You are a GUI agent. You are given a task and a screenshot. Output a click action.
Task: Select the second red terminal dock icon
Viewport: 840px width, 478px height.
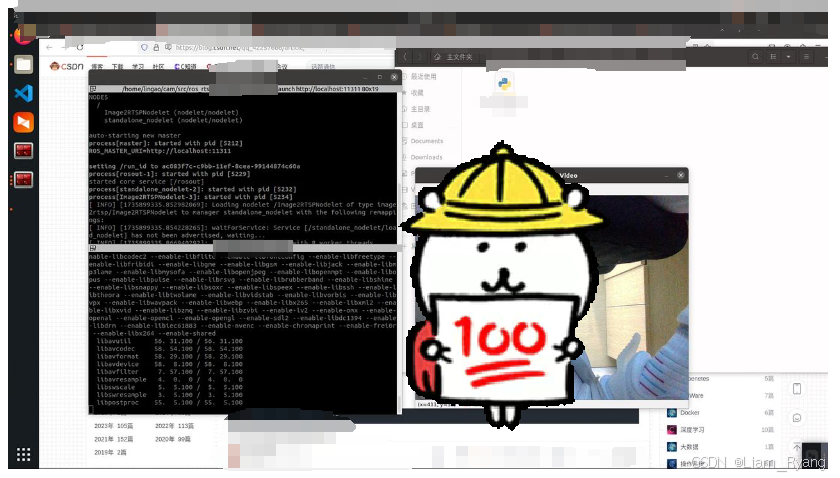tap(23, 179)
